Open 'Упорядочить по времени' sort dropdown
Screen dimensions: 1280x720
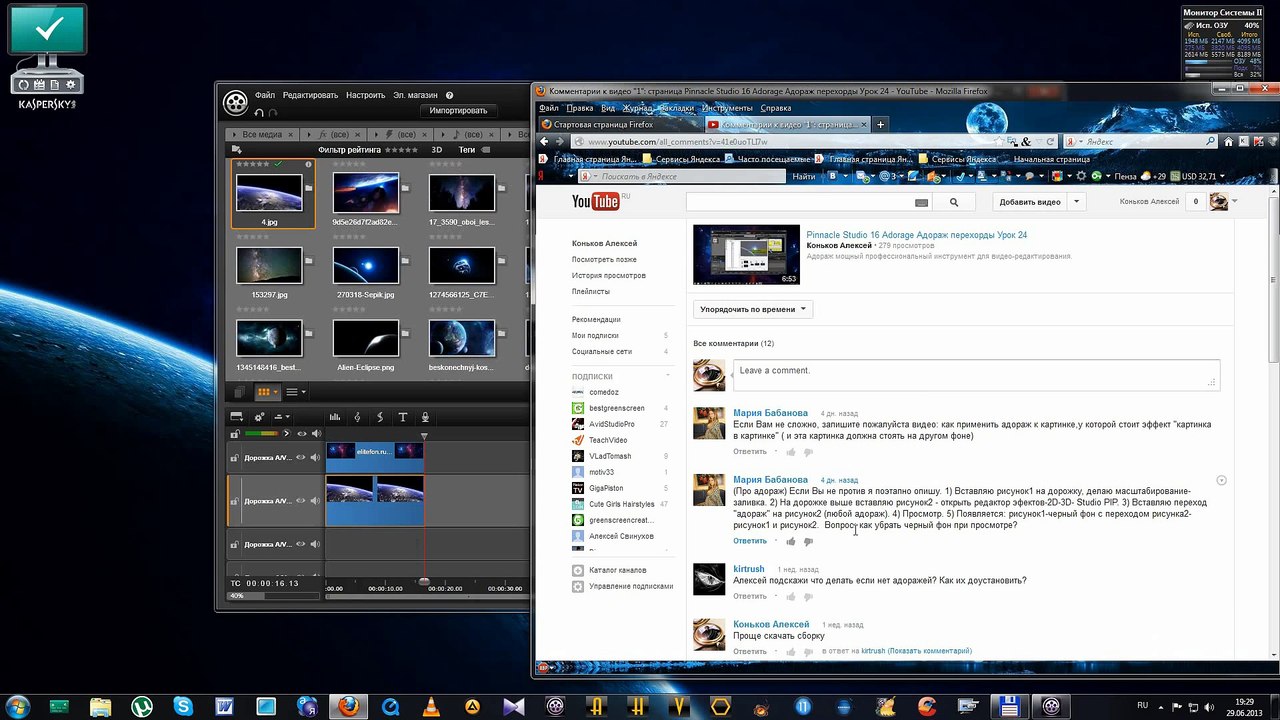point(753,309)
